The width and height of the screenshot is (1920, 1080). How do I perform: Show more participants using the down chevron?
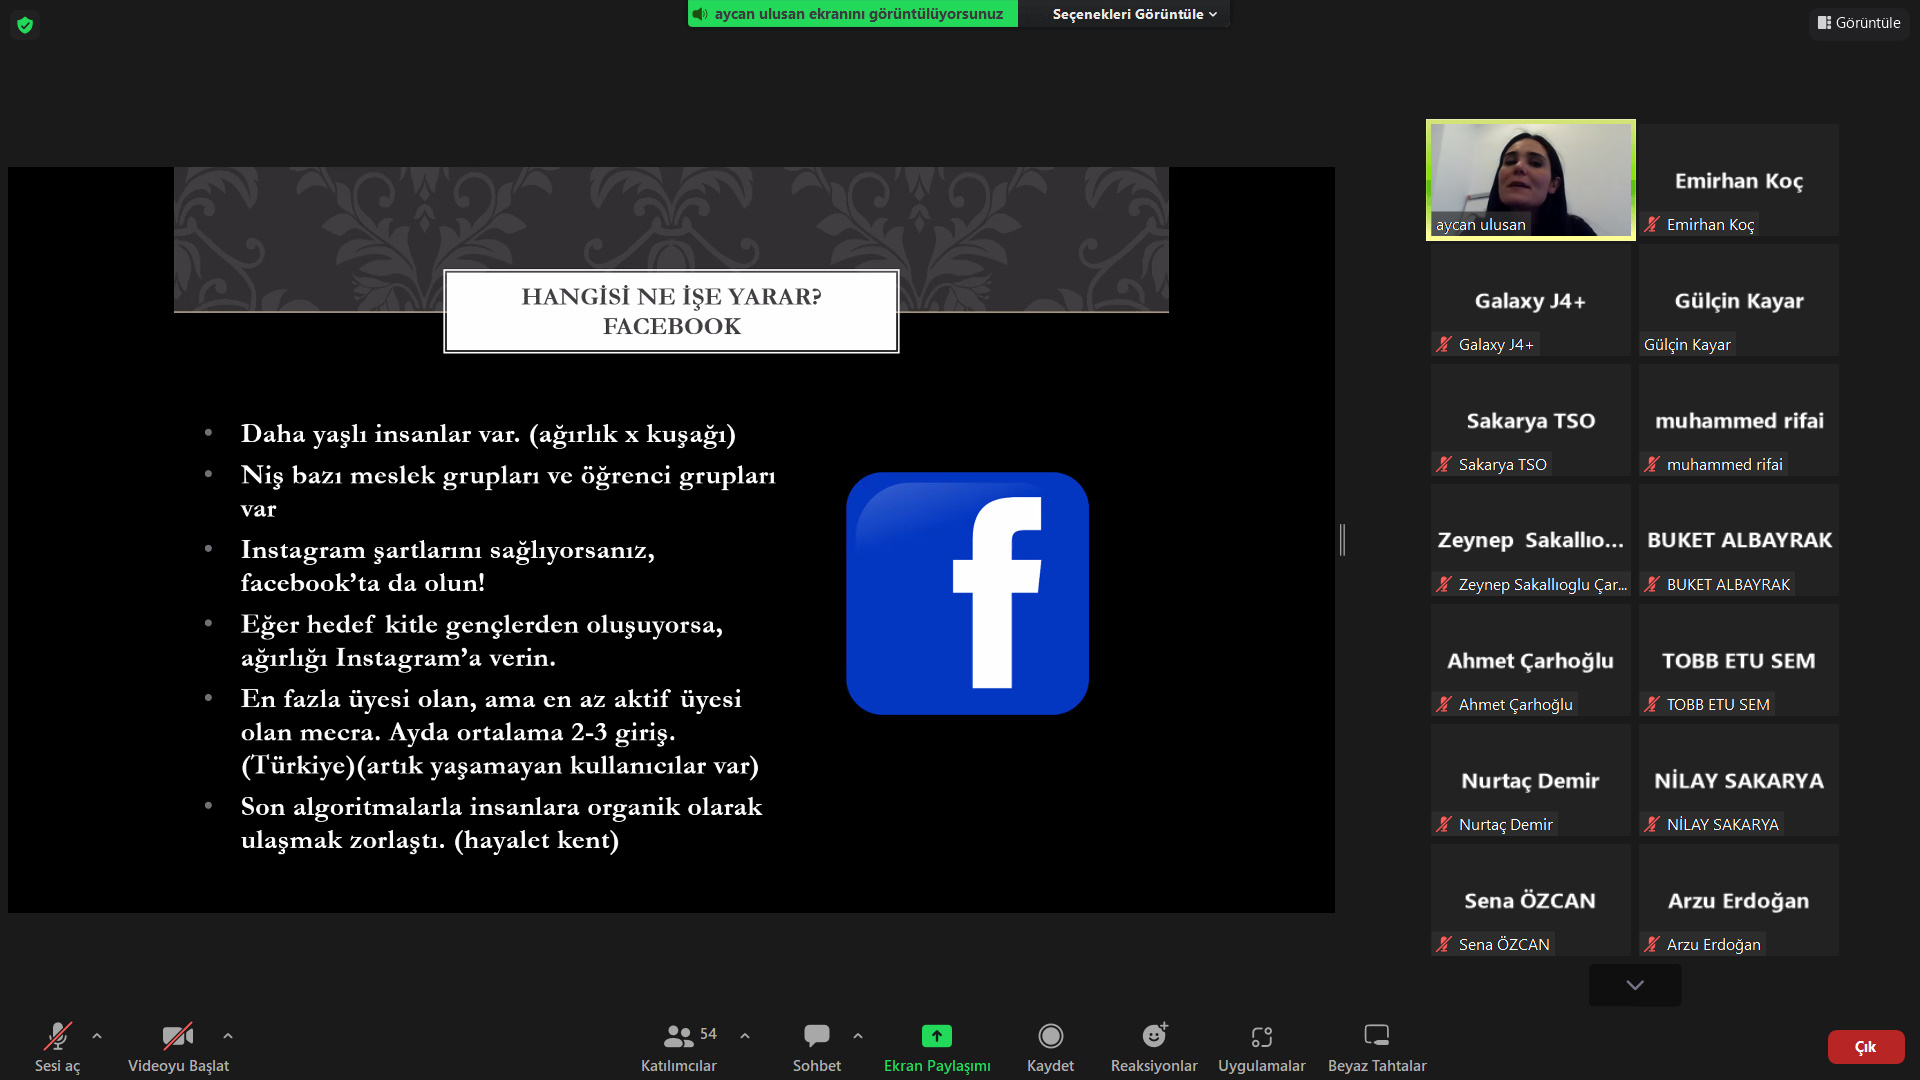[1635, 985]
